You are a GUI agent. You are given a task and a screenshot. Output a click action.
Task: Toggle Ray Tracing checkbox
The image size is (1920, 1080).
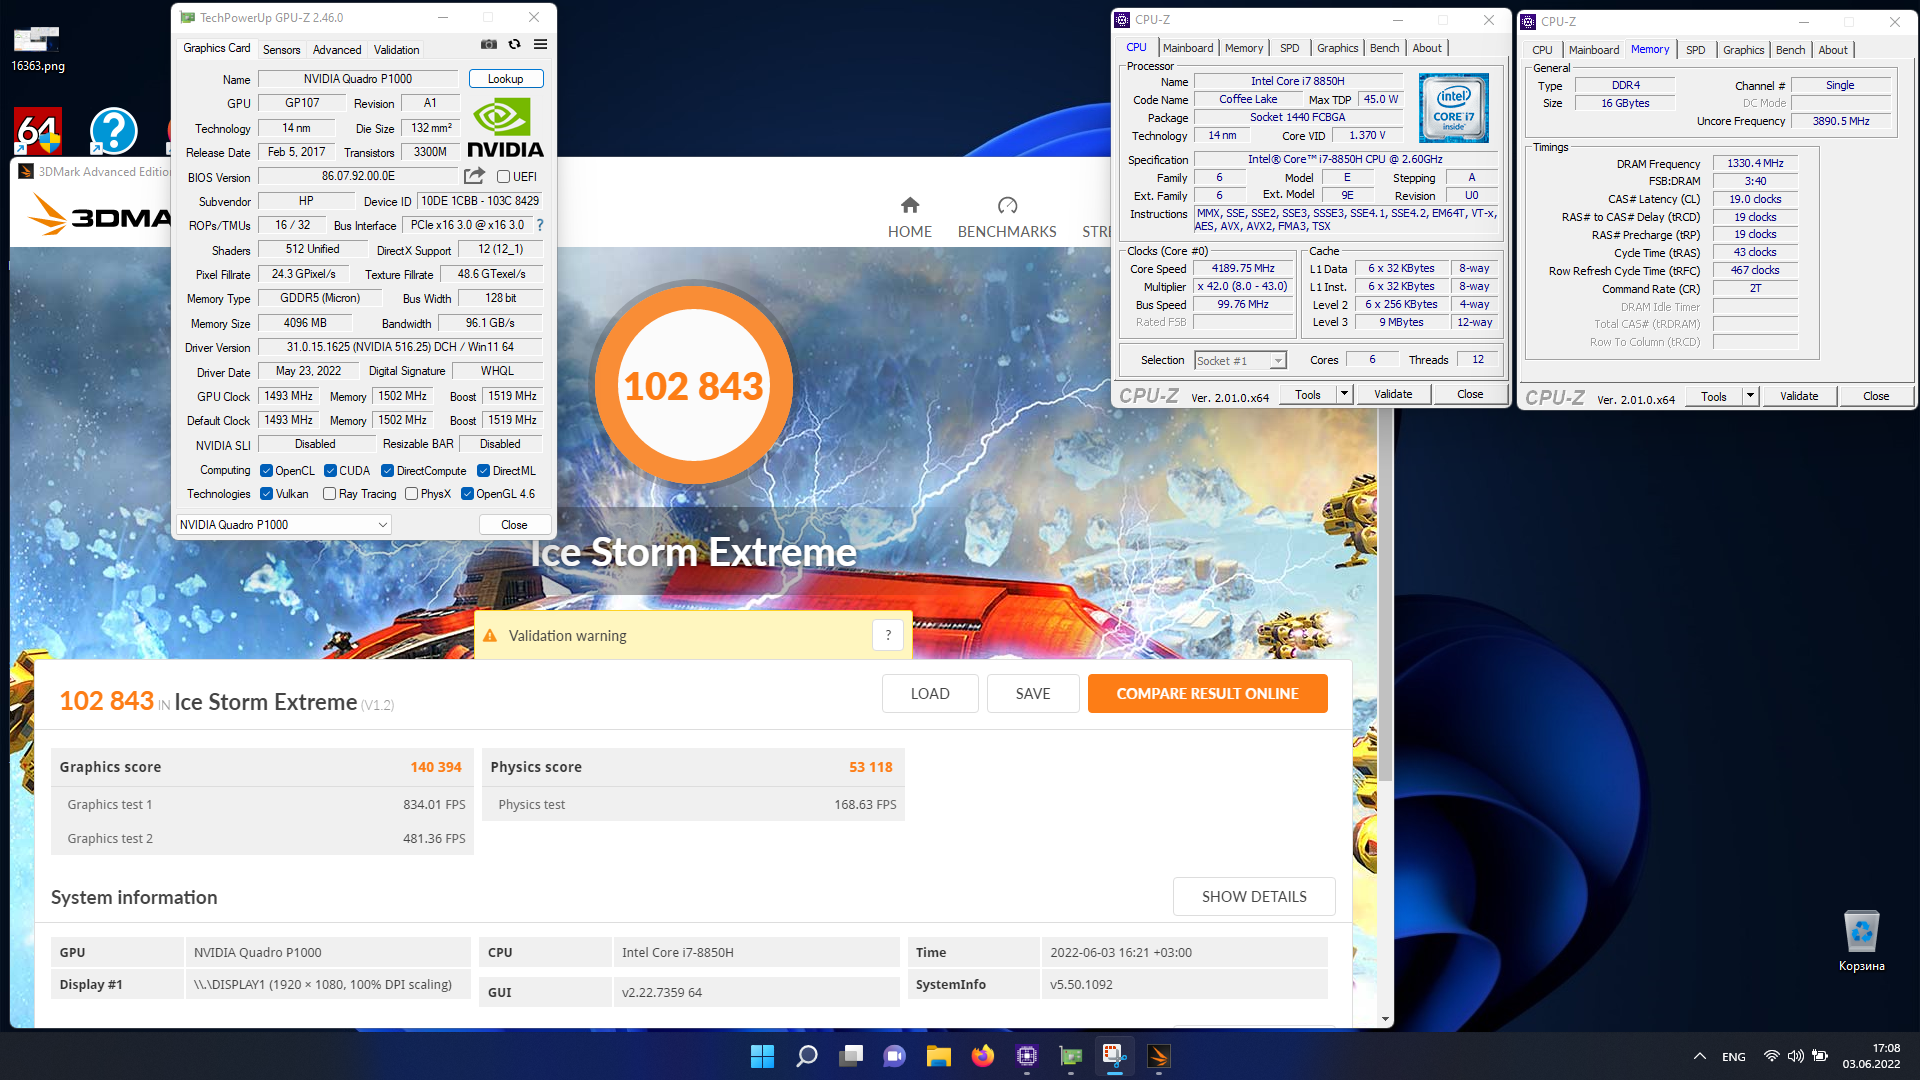329,494
